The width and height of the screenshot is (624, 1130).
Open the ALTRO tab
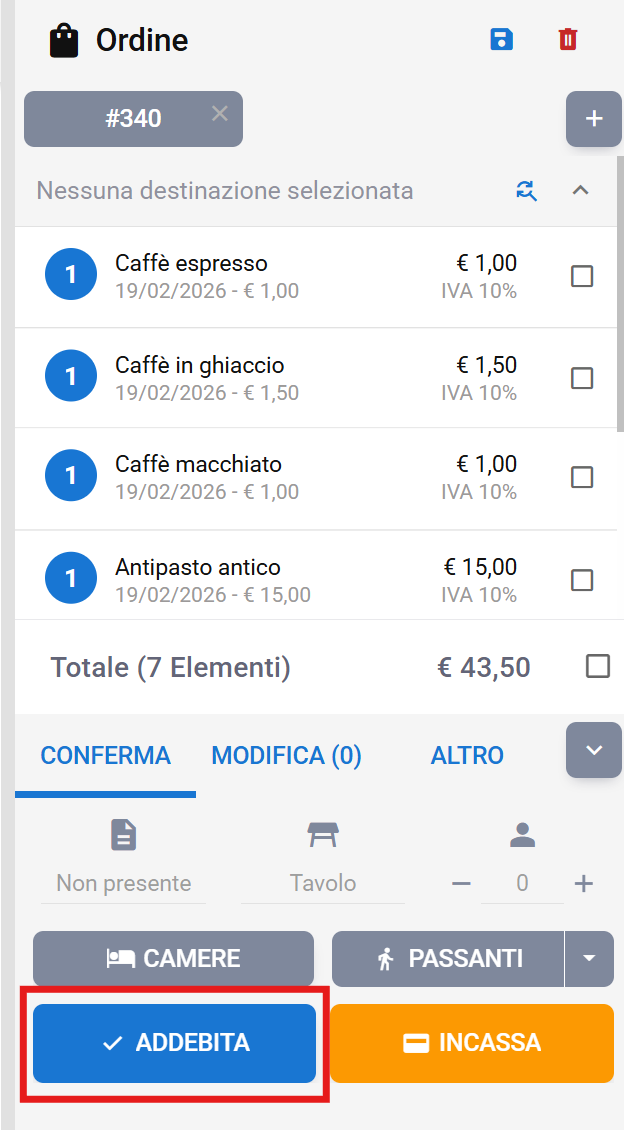(x=467, y=755)
